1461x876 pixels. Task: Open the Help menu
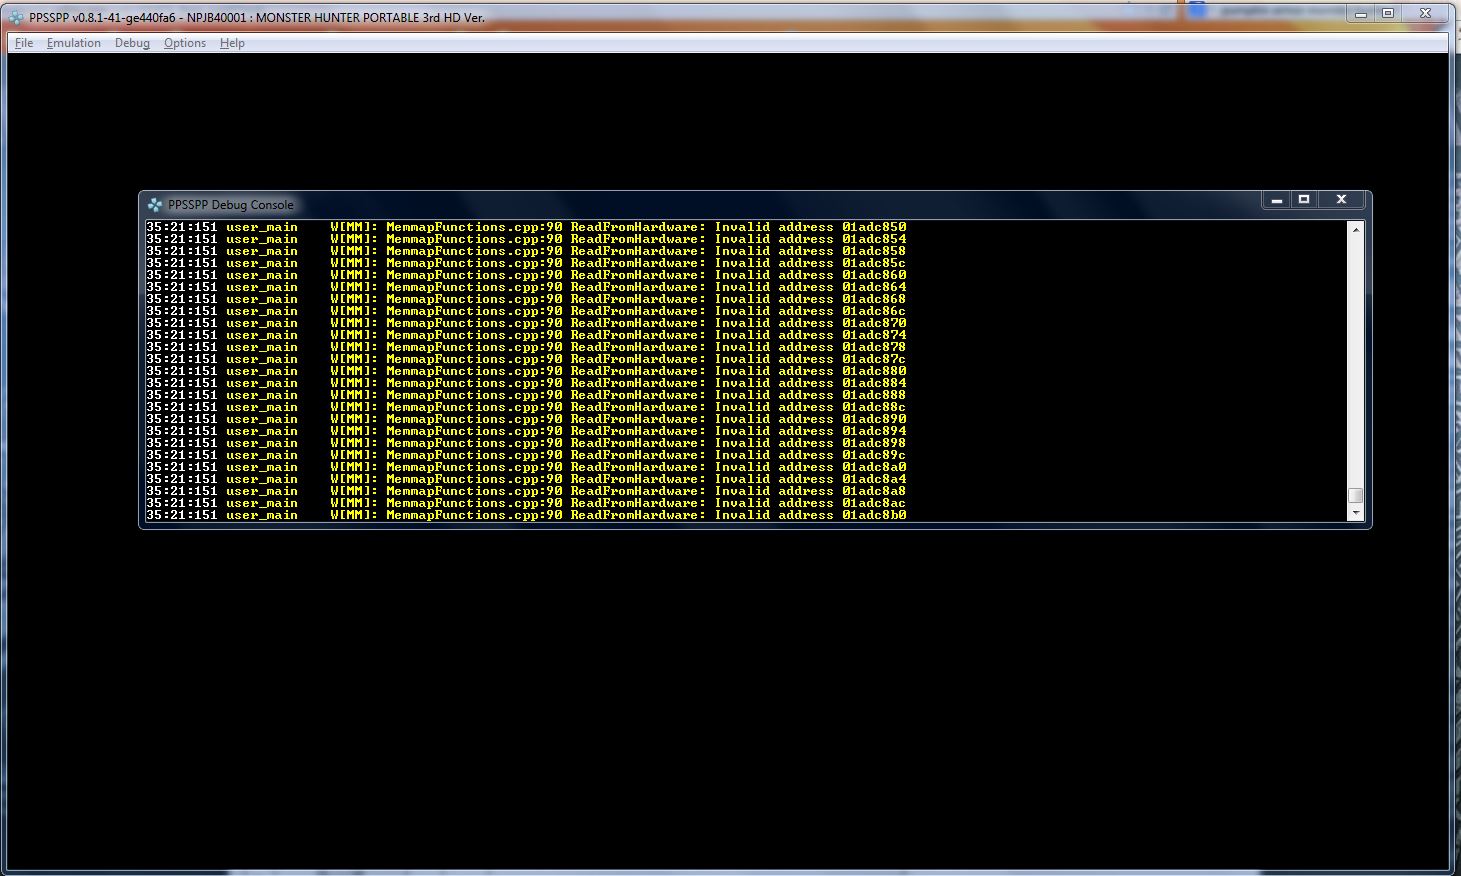[232, 43]
